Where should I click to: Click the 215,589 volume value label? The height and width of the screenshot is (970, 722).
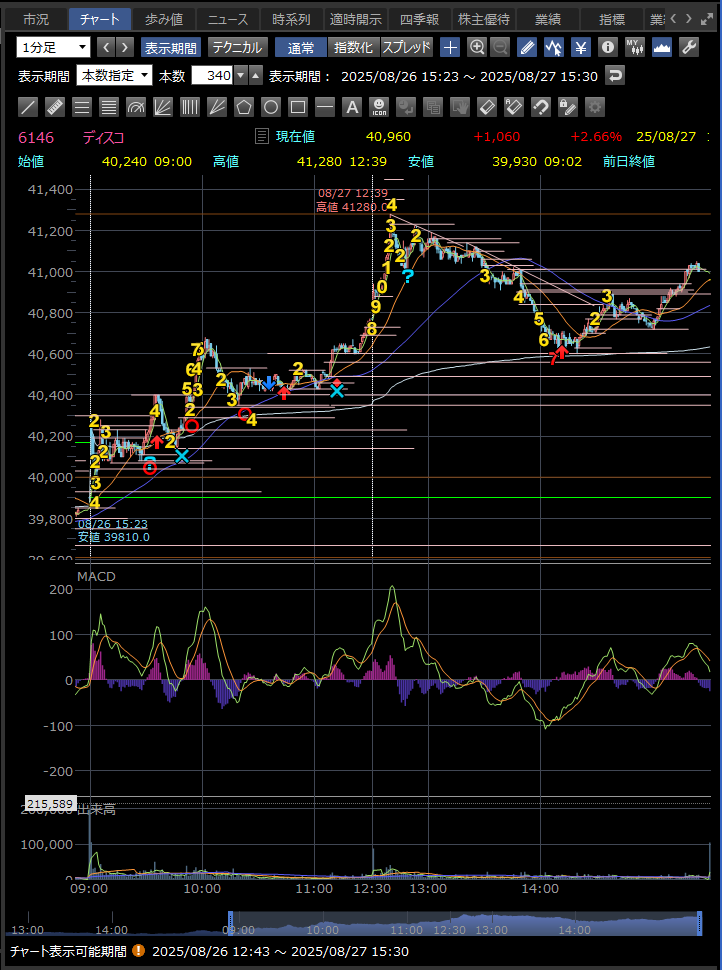click(x=51, y=804)
